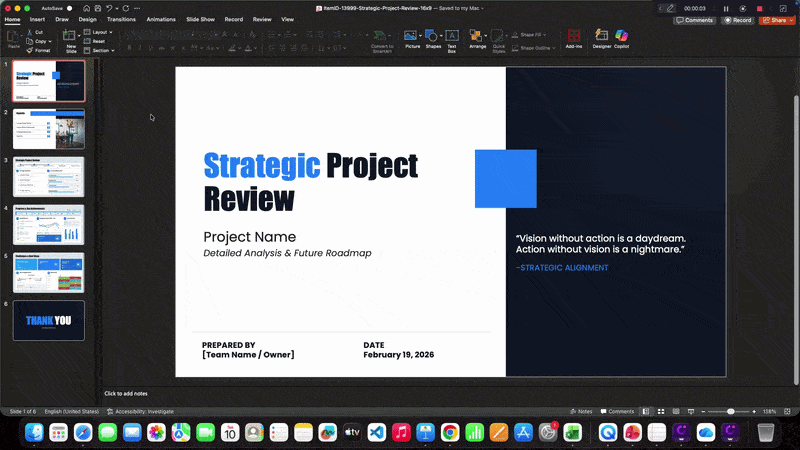Select the Thank You slide 6 thumbnail

pyautogui.click(x=48, y=320)
